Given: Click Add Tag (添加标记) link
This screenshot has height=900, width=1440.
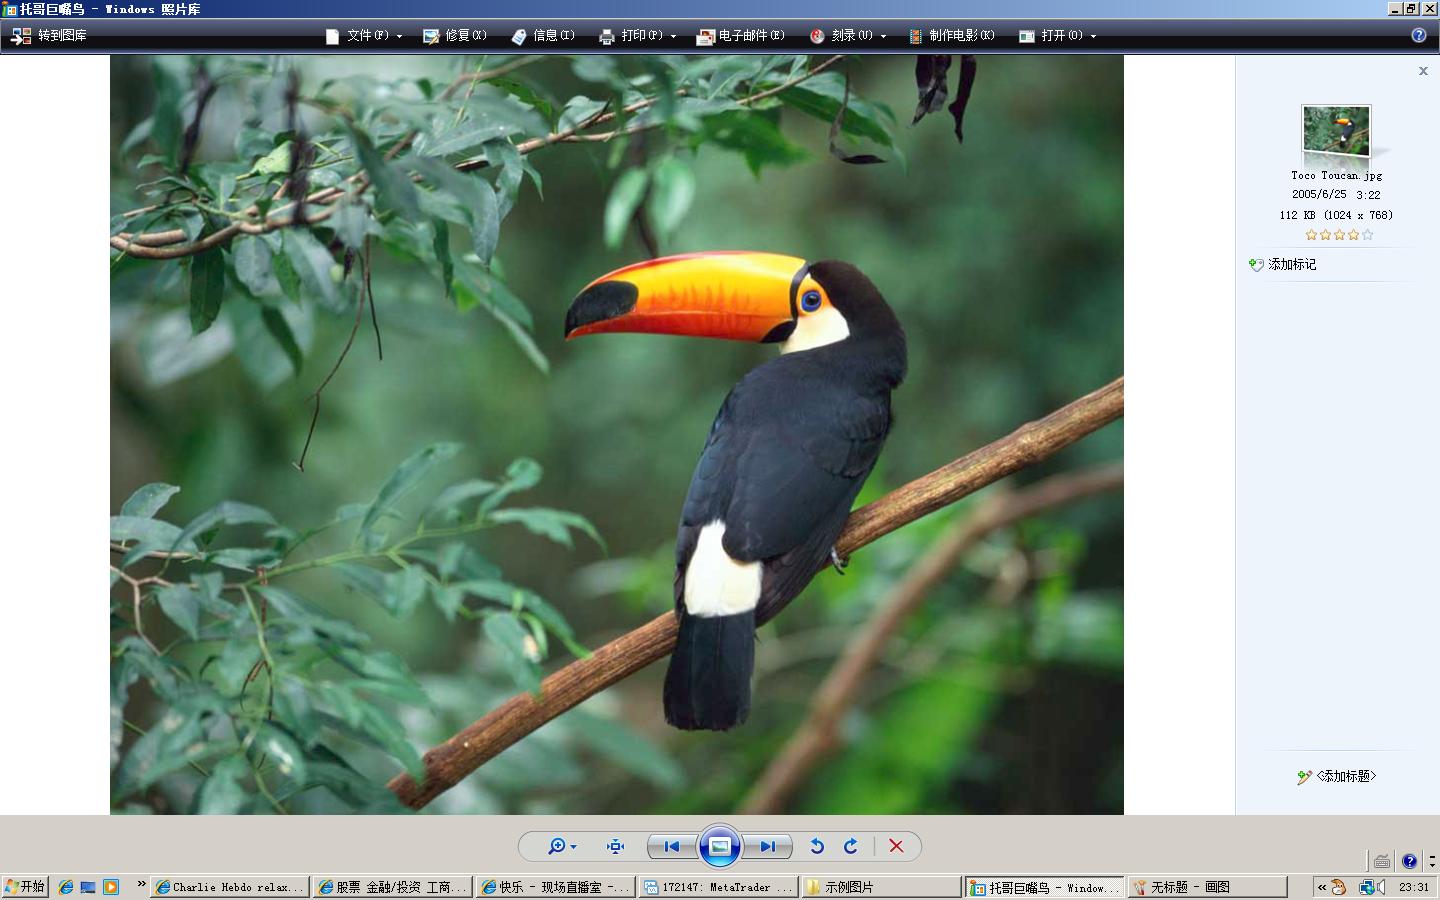Looking at the screenshot, I should coord(1291,264).
